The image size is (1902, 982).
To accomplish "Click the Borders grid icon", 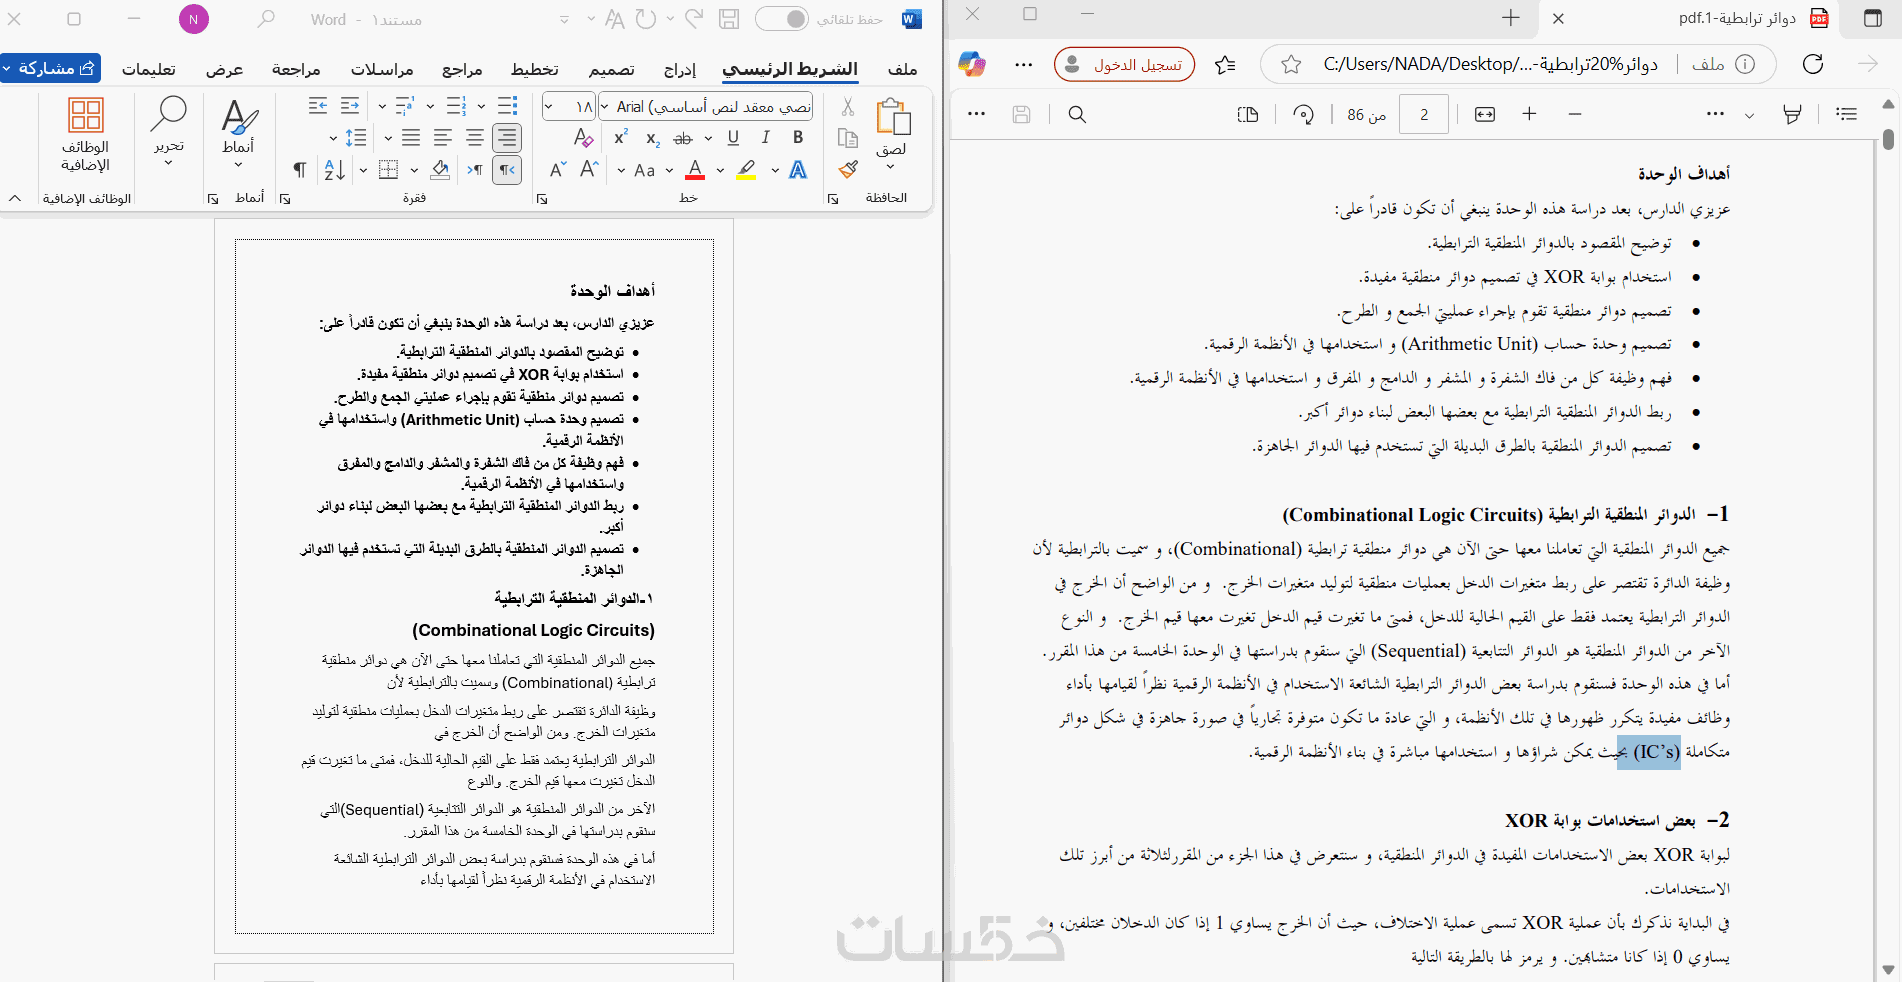I will tap(389, 170).
